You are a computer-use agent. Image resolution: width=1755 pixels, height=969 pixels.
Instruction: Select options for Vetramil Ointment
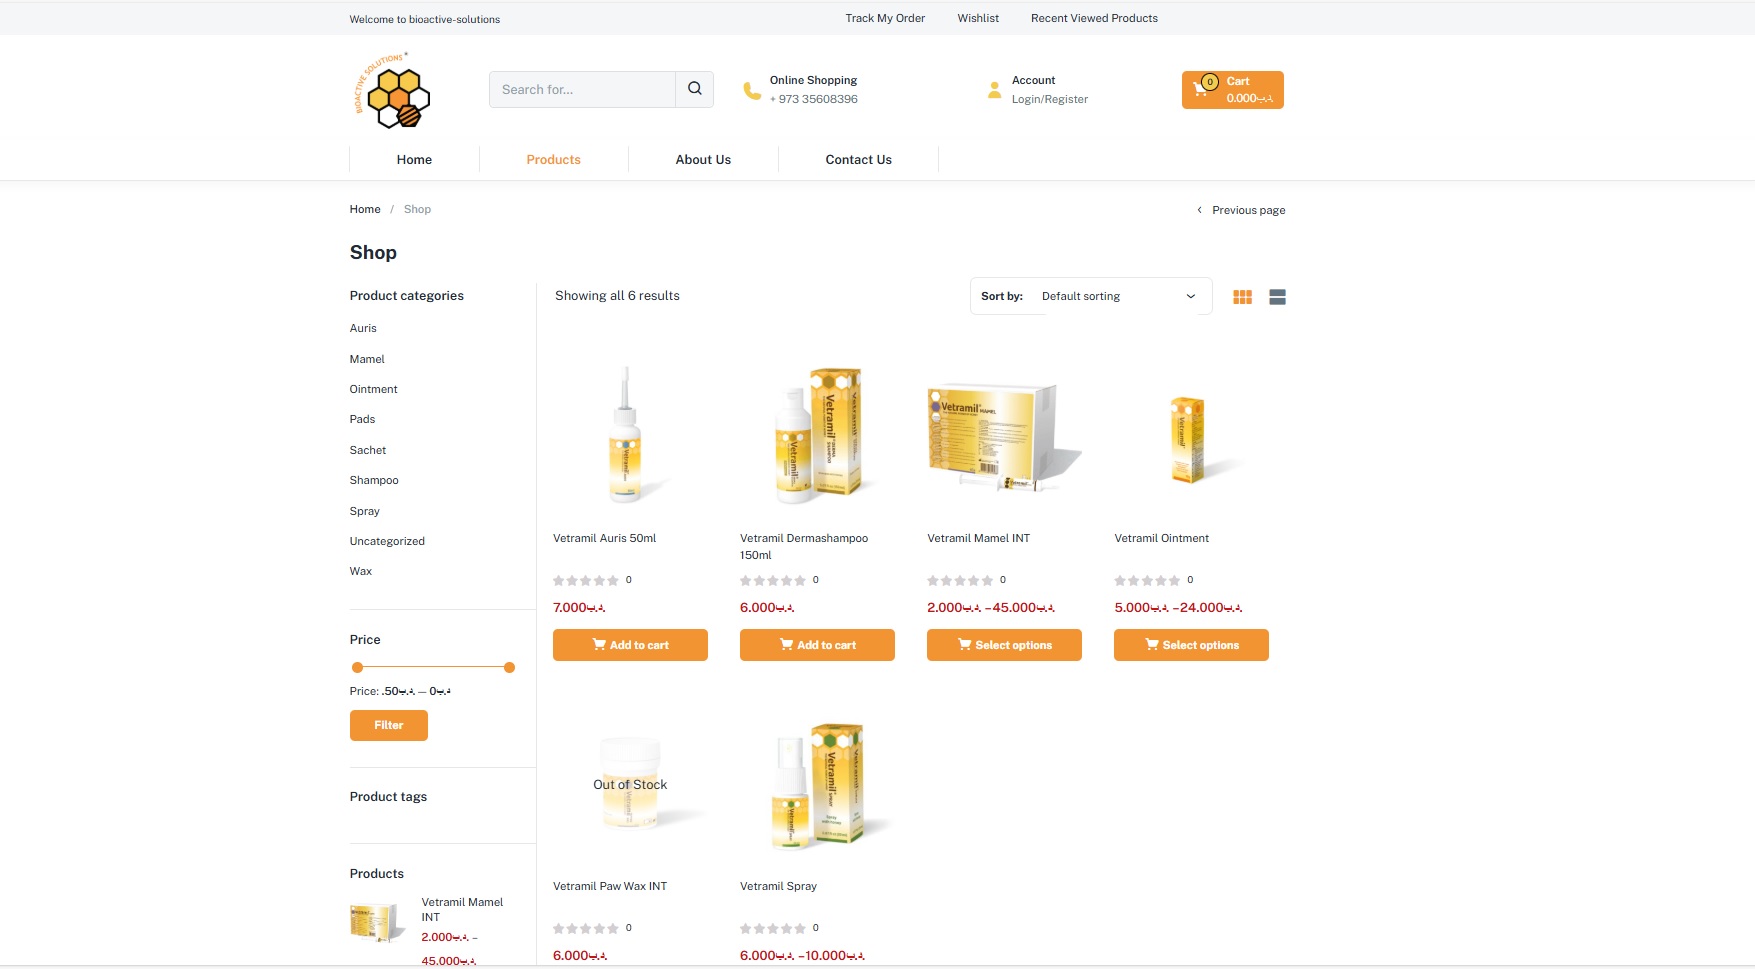(x=1191, y=645)
